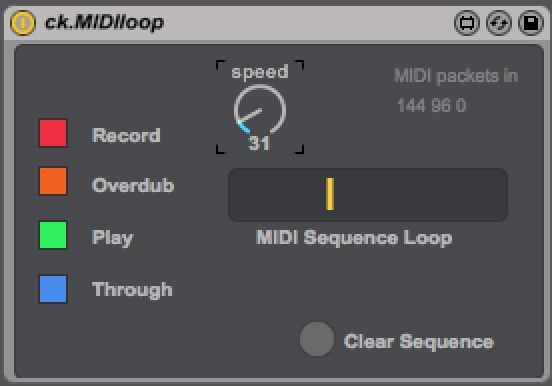Select the ck.MIDIloop device title
This screenshot has height=386, width=552.
104,23
